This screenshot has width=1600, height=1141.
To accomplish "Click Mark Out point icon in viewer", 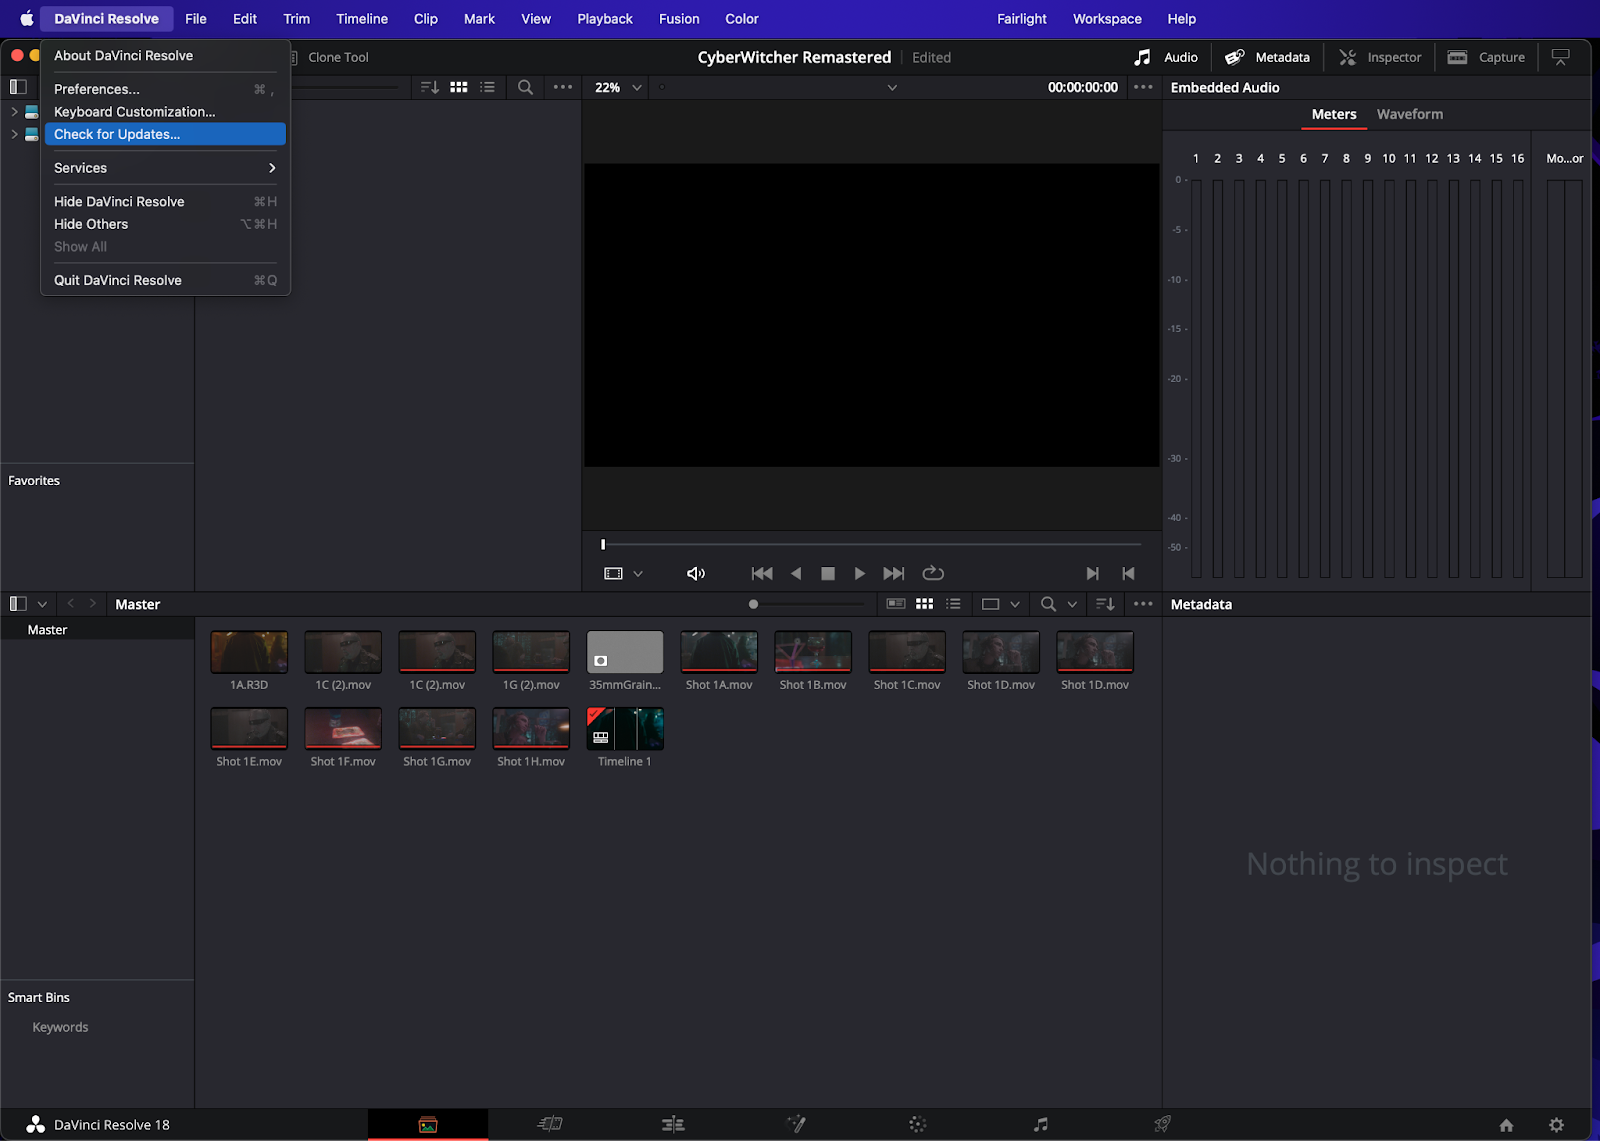I will coord(1128,573).
